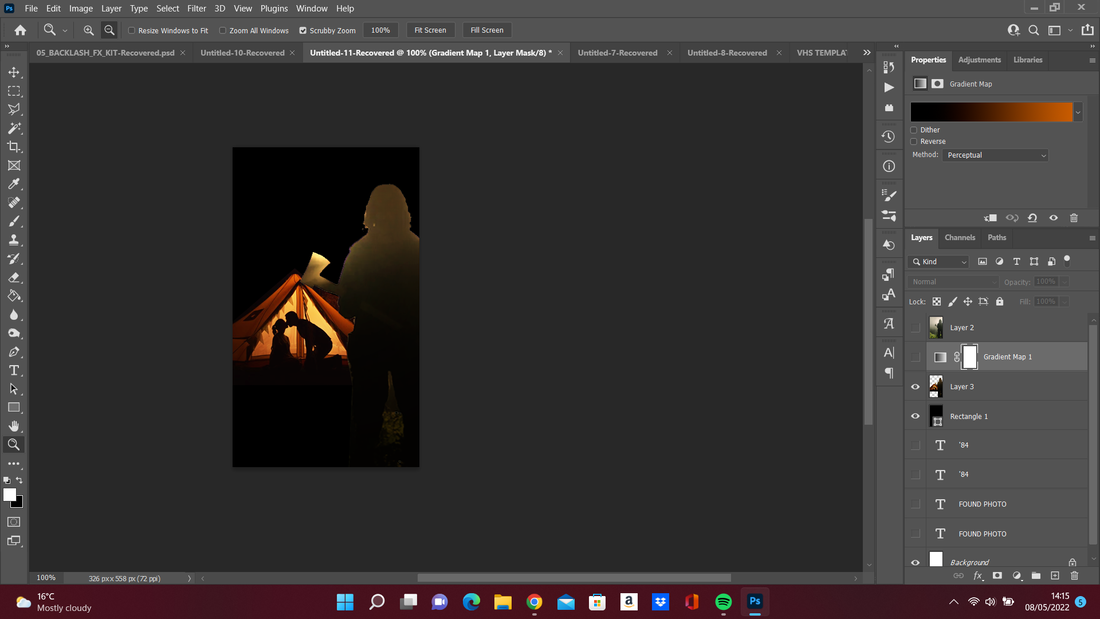Disable Scrubby Zoom checkbox

point(303,31)
